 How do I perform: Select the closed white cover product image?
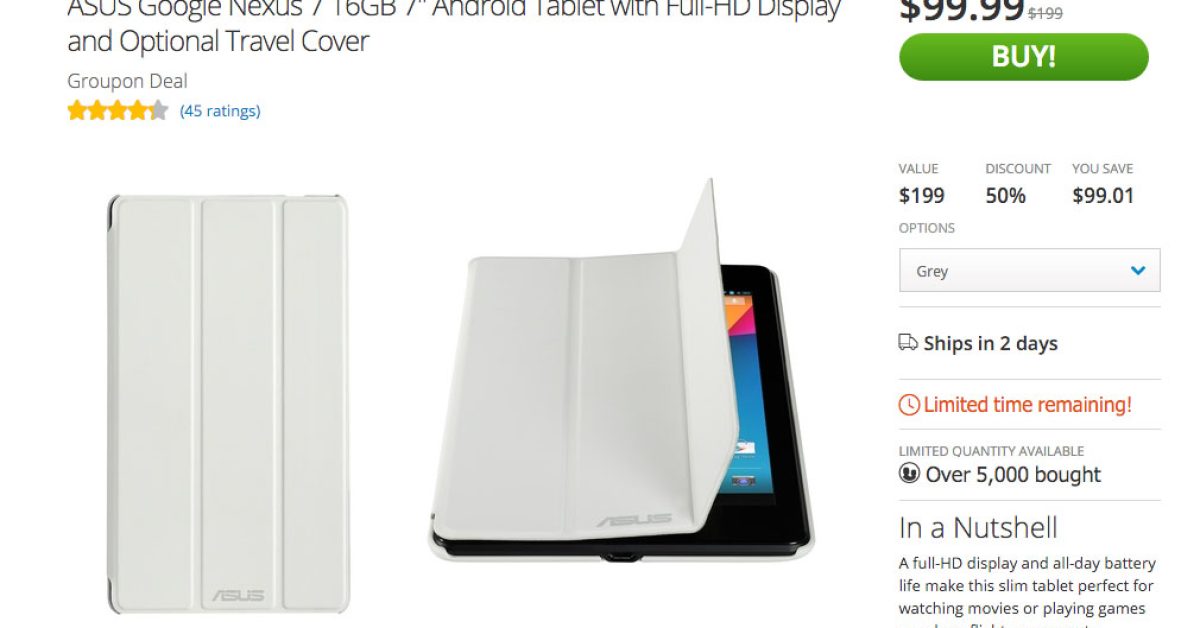tap(228, 405)
